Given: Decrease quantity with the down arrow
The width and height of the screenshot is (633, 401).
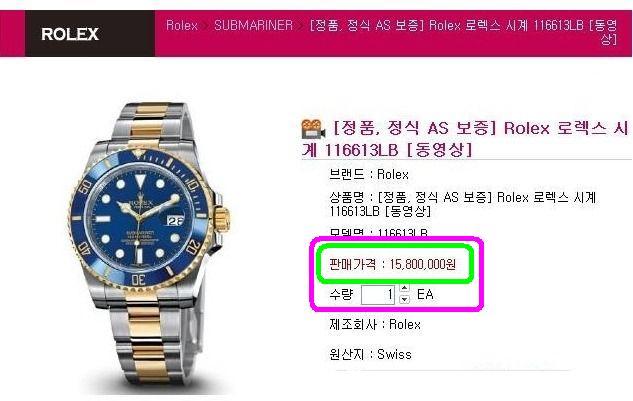Looking at the screenshot, I should point(404,299).
